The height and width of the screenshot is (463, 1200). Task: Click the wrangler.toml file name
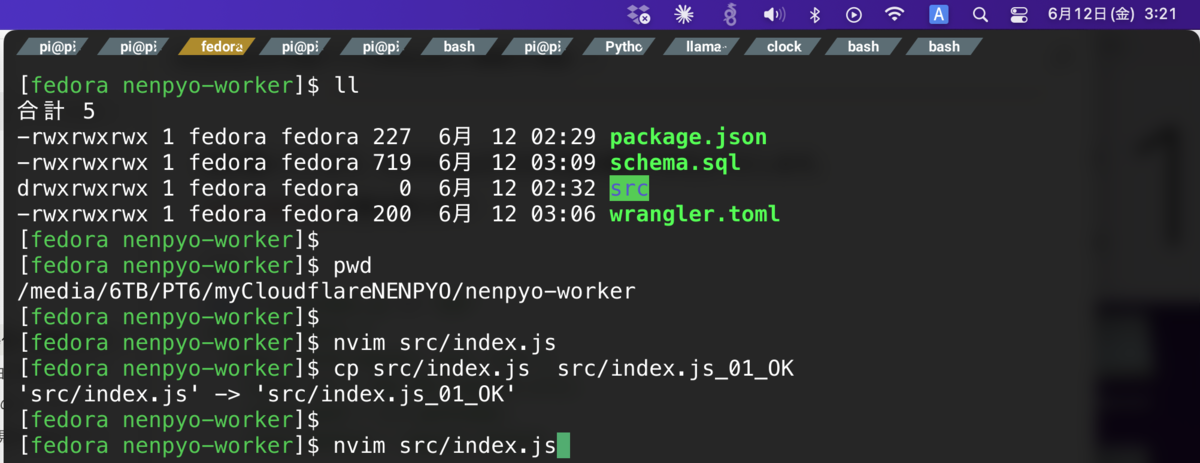pyautogui.click(x=694, y=213)
